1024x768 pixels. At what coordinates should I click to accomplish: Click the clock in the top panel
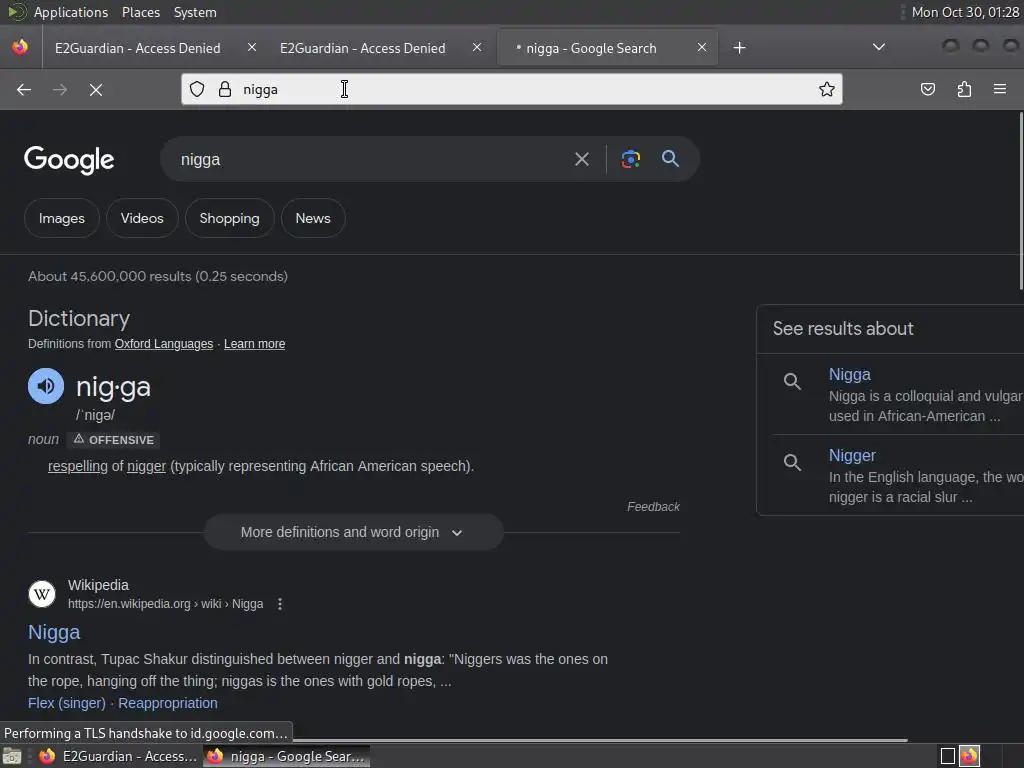965,12
